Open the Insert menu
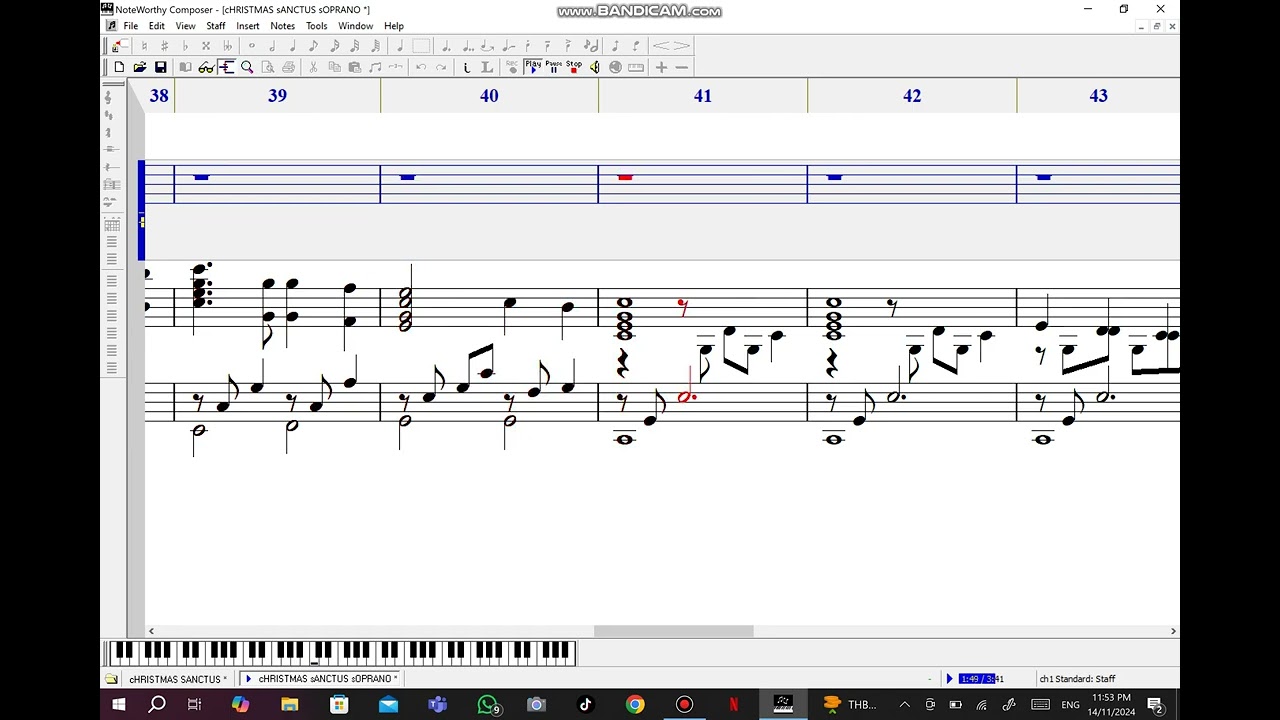 [248, 26]
